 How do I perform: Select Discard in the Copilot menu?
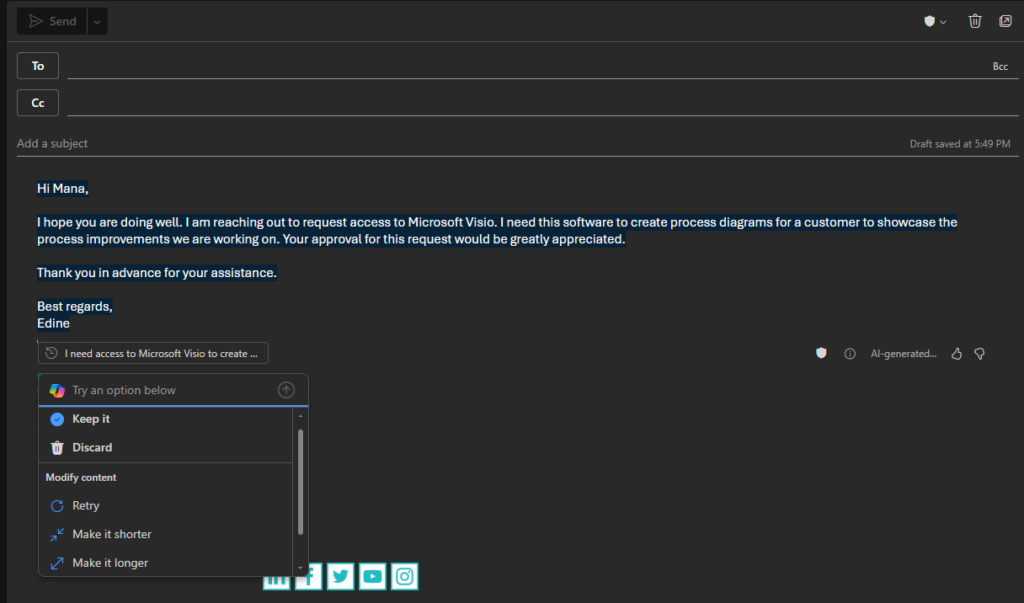[166, 448]
